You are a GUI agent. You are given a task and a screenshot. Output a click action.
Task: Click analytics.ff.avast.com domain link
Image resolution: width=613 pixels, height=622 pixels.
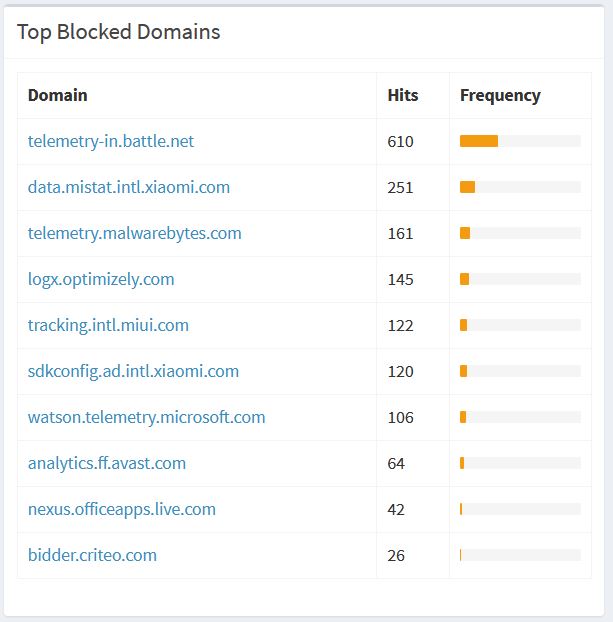(107, 463)
